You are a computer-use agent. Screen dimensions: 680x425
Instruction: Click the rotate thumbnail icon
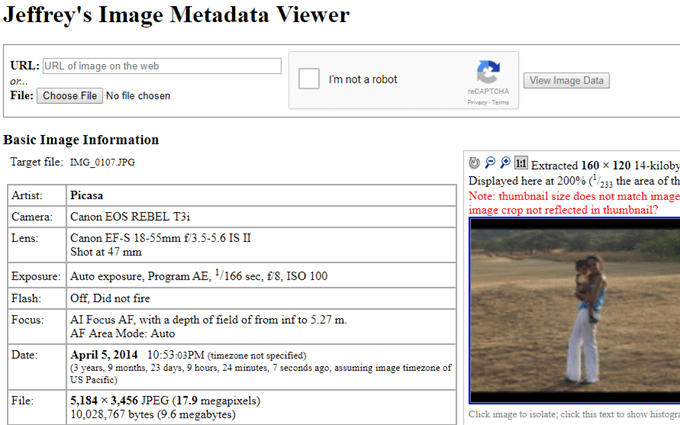[474, 163]
